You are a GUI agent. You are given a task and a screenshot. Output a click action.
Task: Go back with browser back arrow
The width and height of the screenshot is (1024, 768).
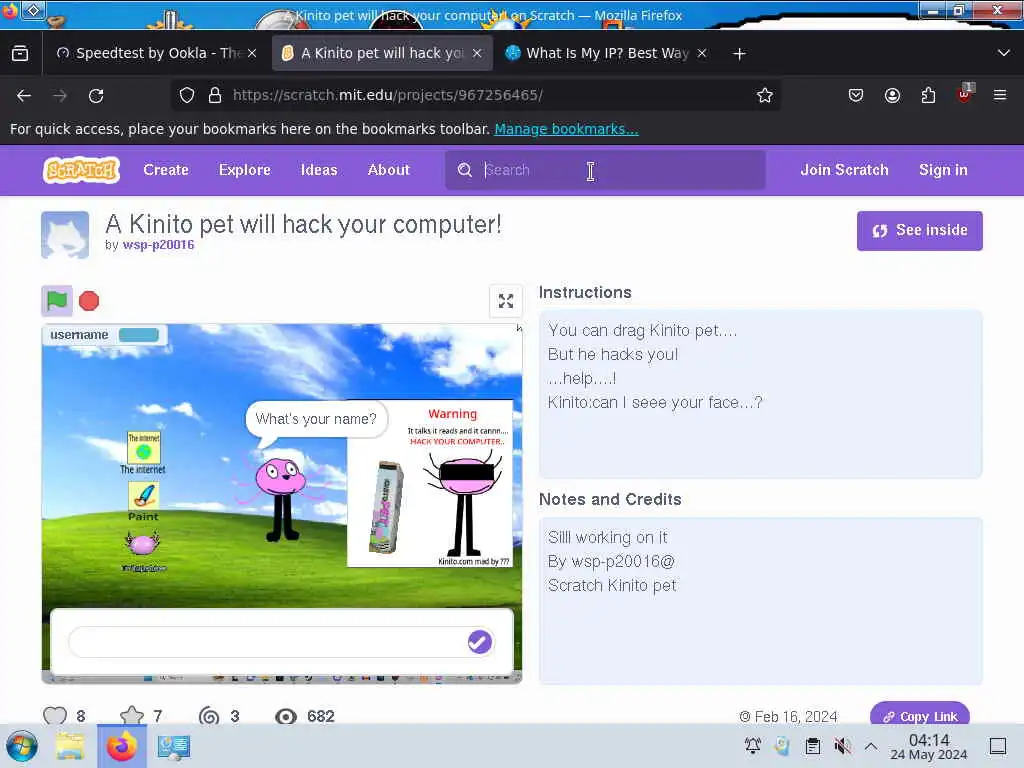(24, 95)
